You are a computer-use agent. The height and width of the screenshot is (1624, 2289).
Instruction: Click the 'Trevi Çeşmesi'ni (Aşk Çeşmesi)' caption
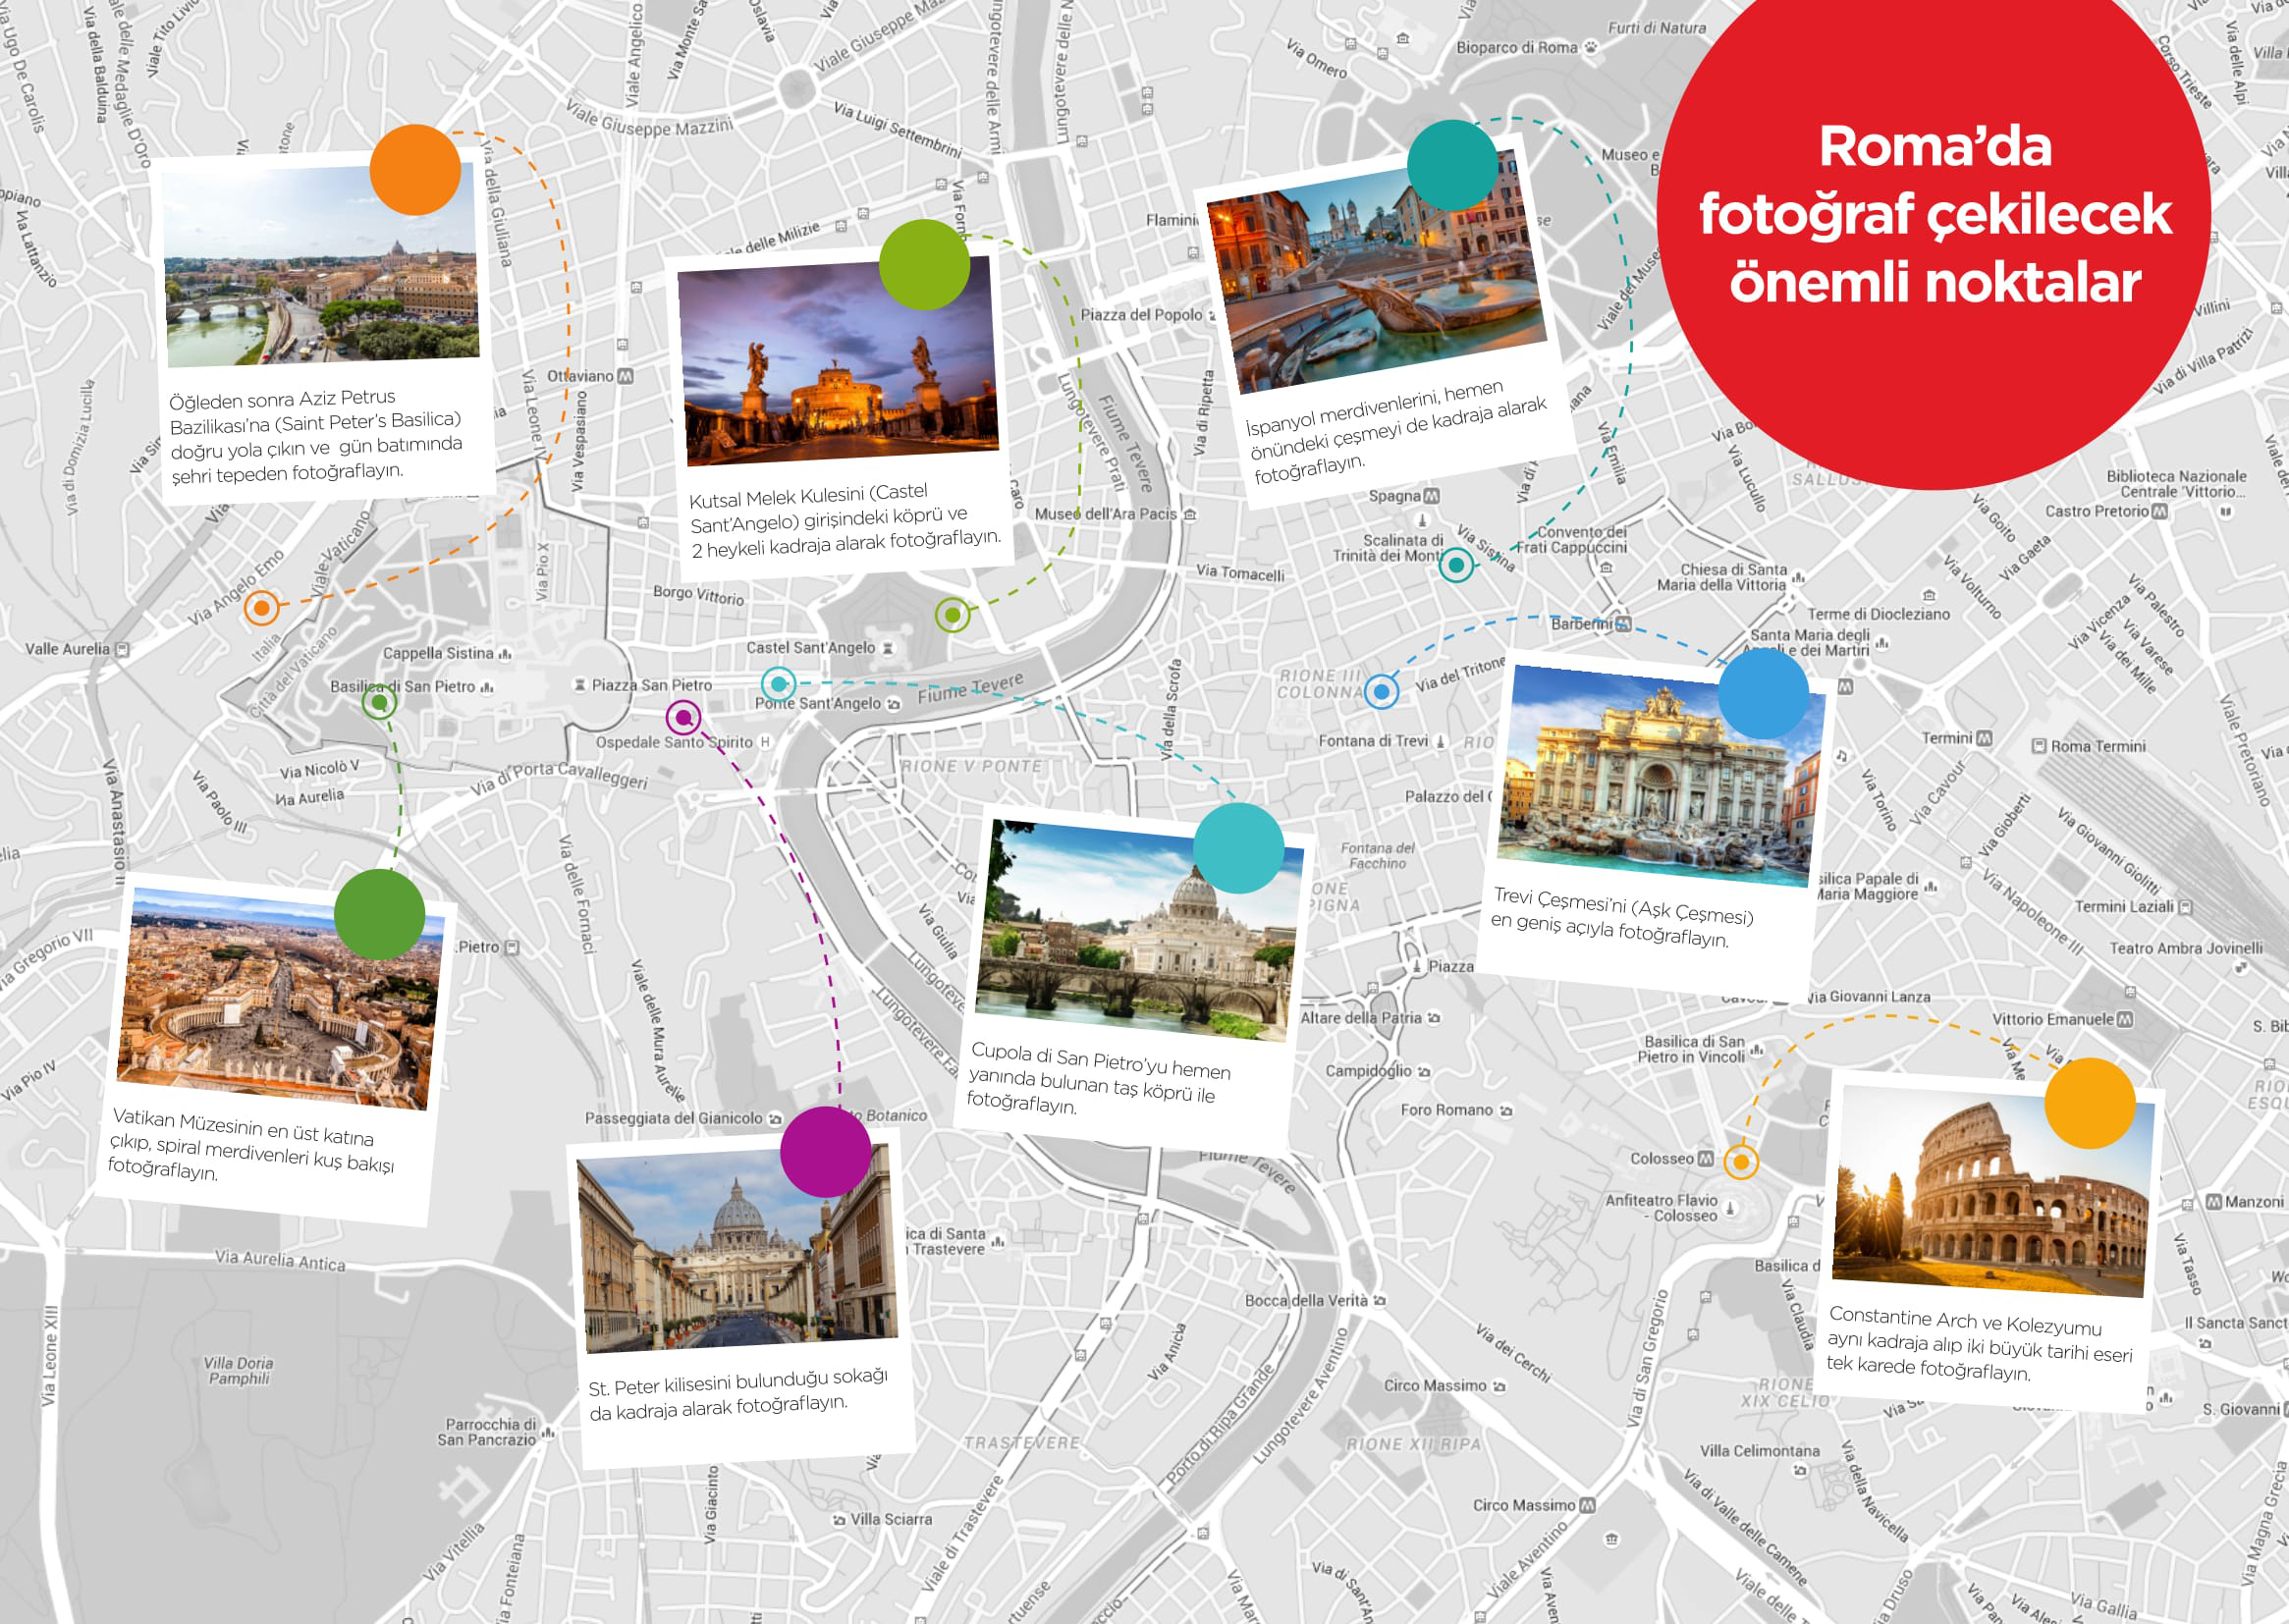pyautogui.click(x=1623, y=915)
